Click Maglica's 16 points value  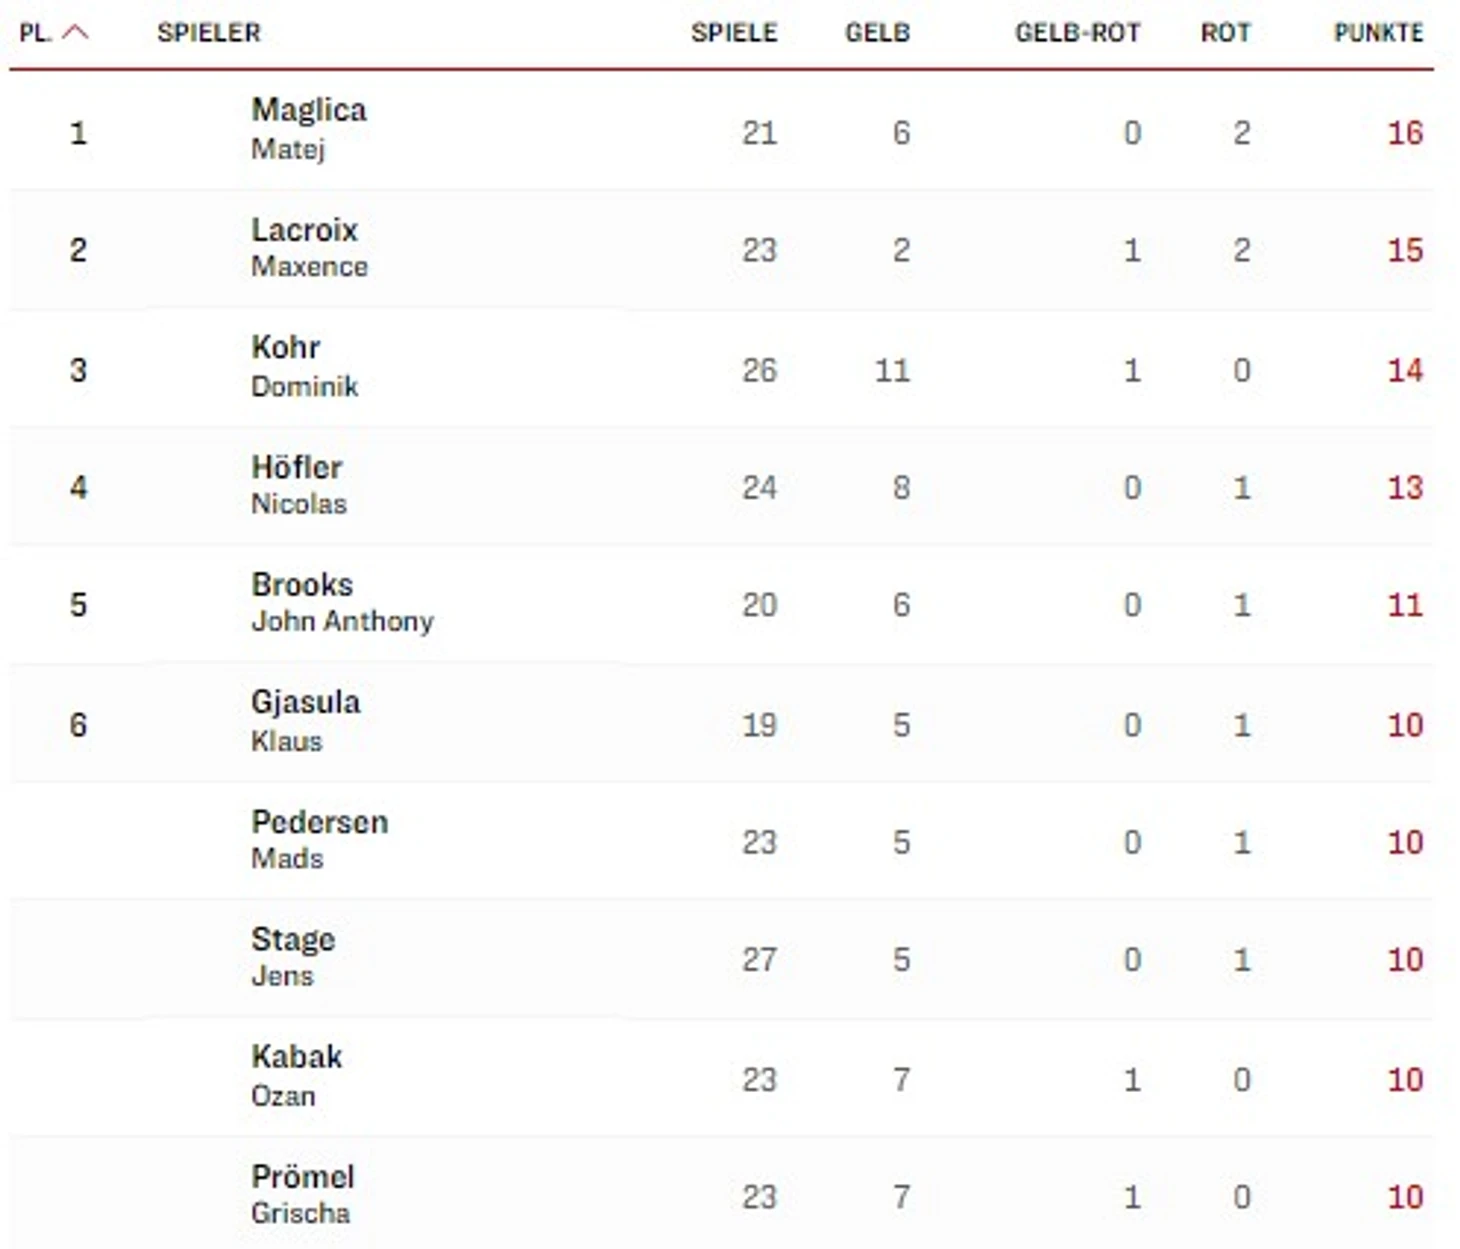click(1404, 132)
